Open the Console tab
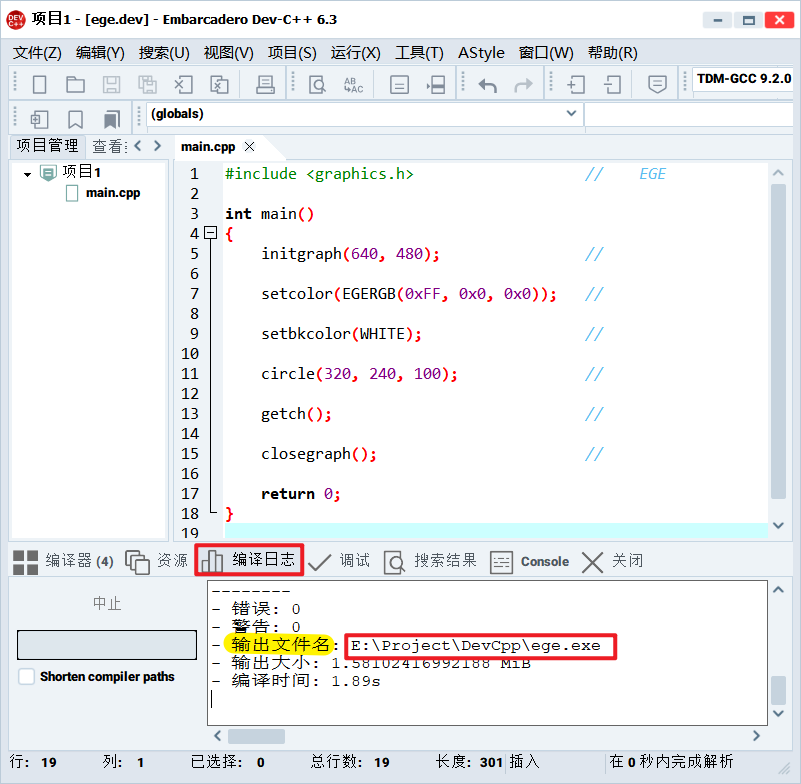This screenshot has height=784, width=801. pos(530,561)
